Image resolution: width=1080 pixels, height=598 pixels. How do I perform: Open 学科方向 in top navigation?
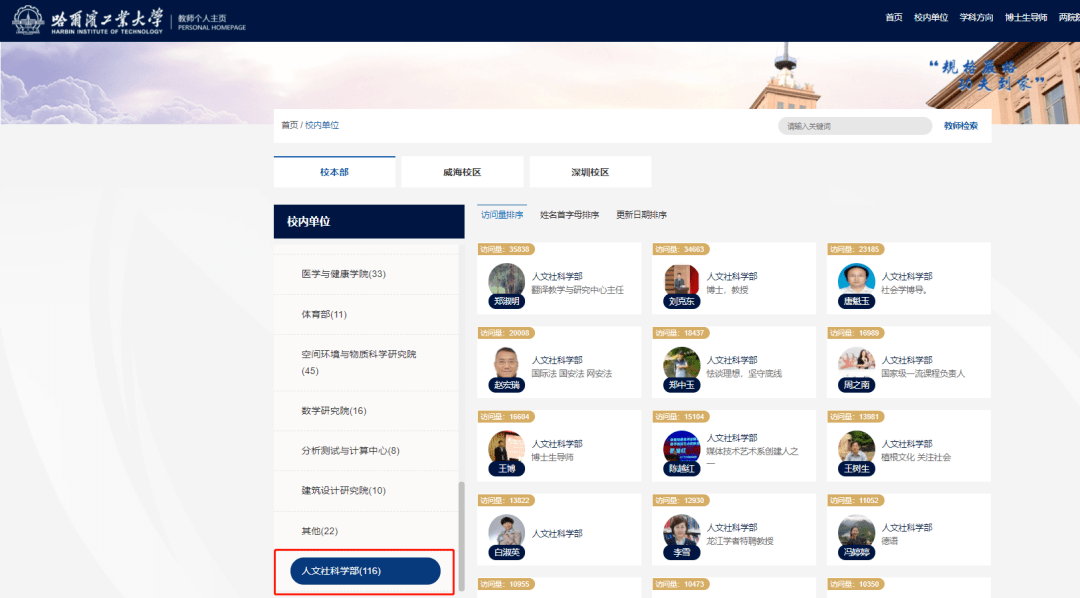click(976, 17)
